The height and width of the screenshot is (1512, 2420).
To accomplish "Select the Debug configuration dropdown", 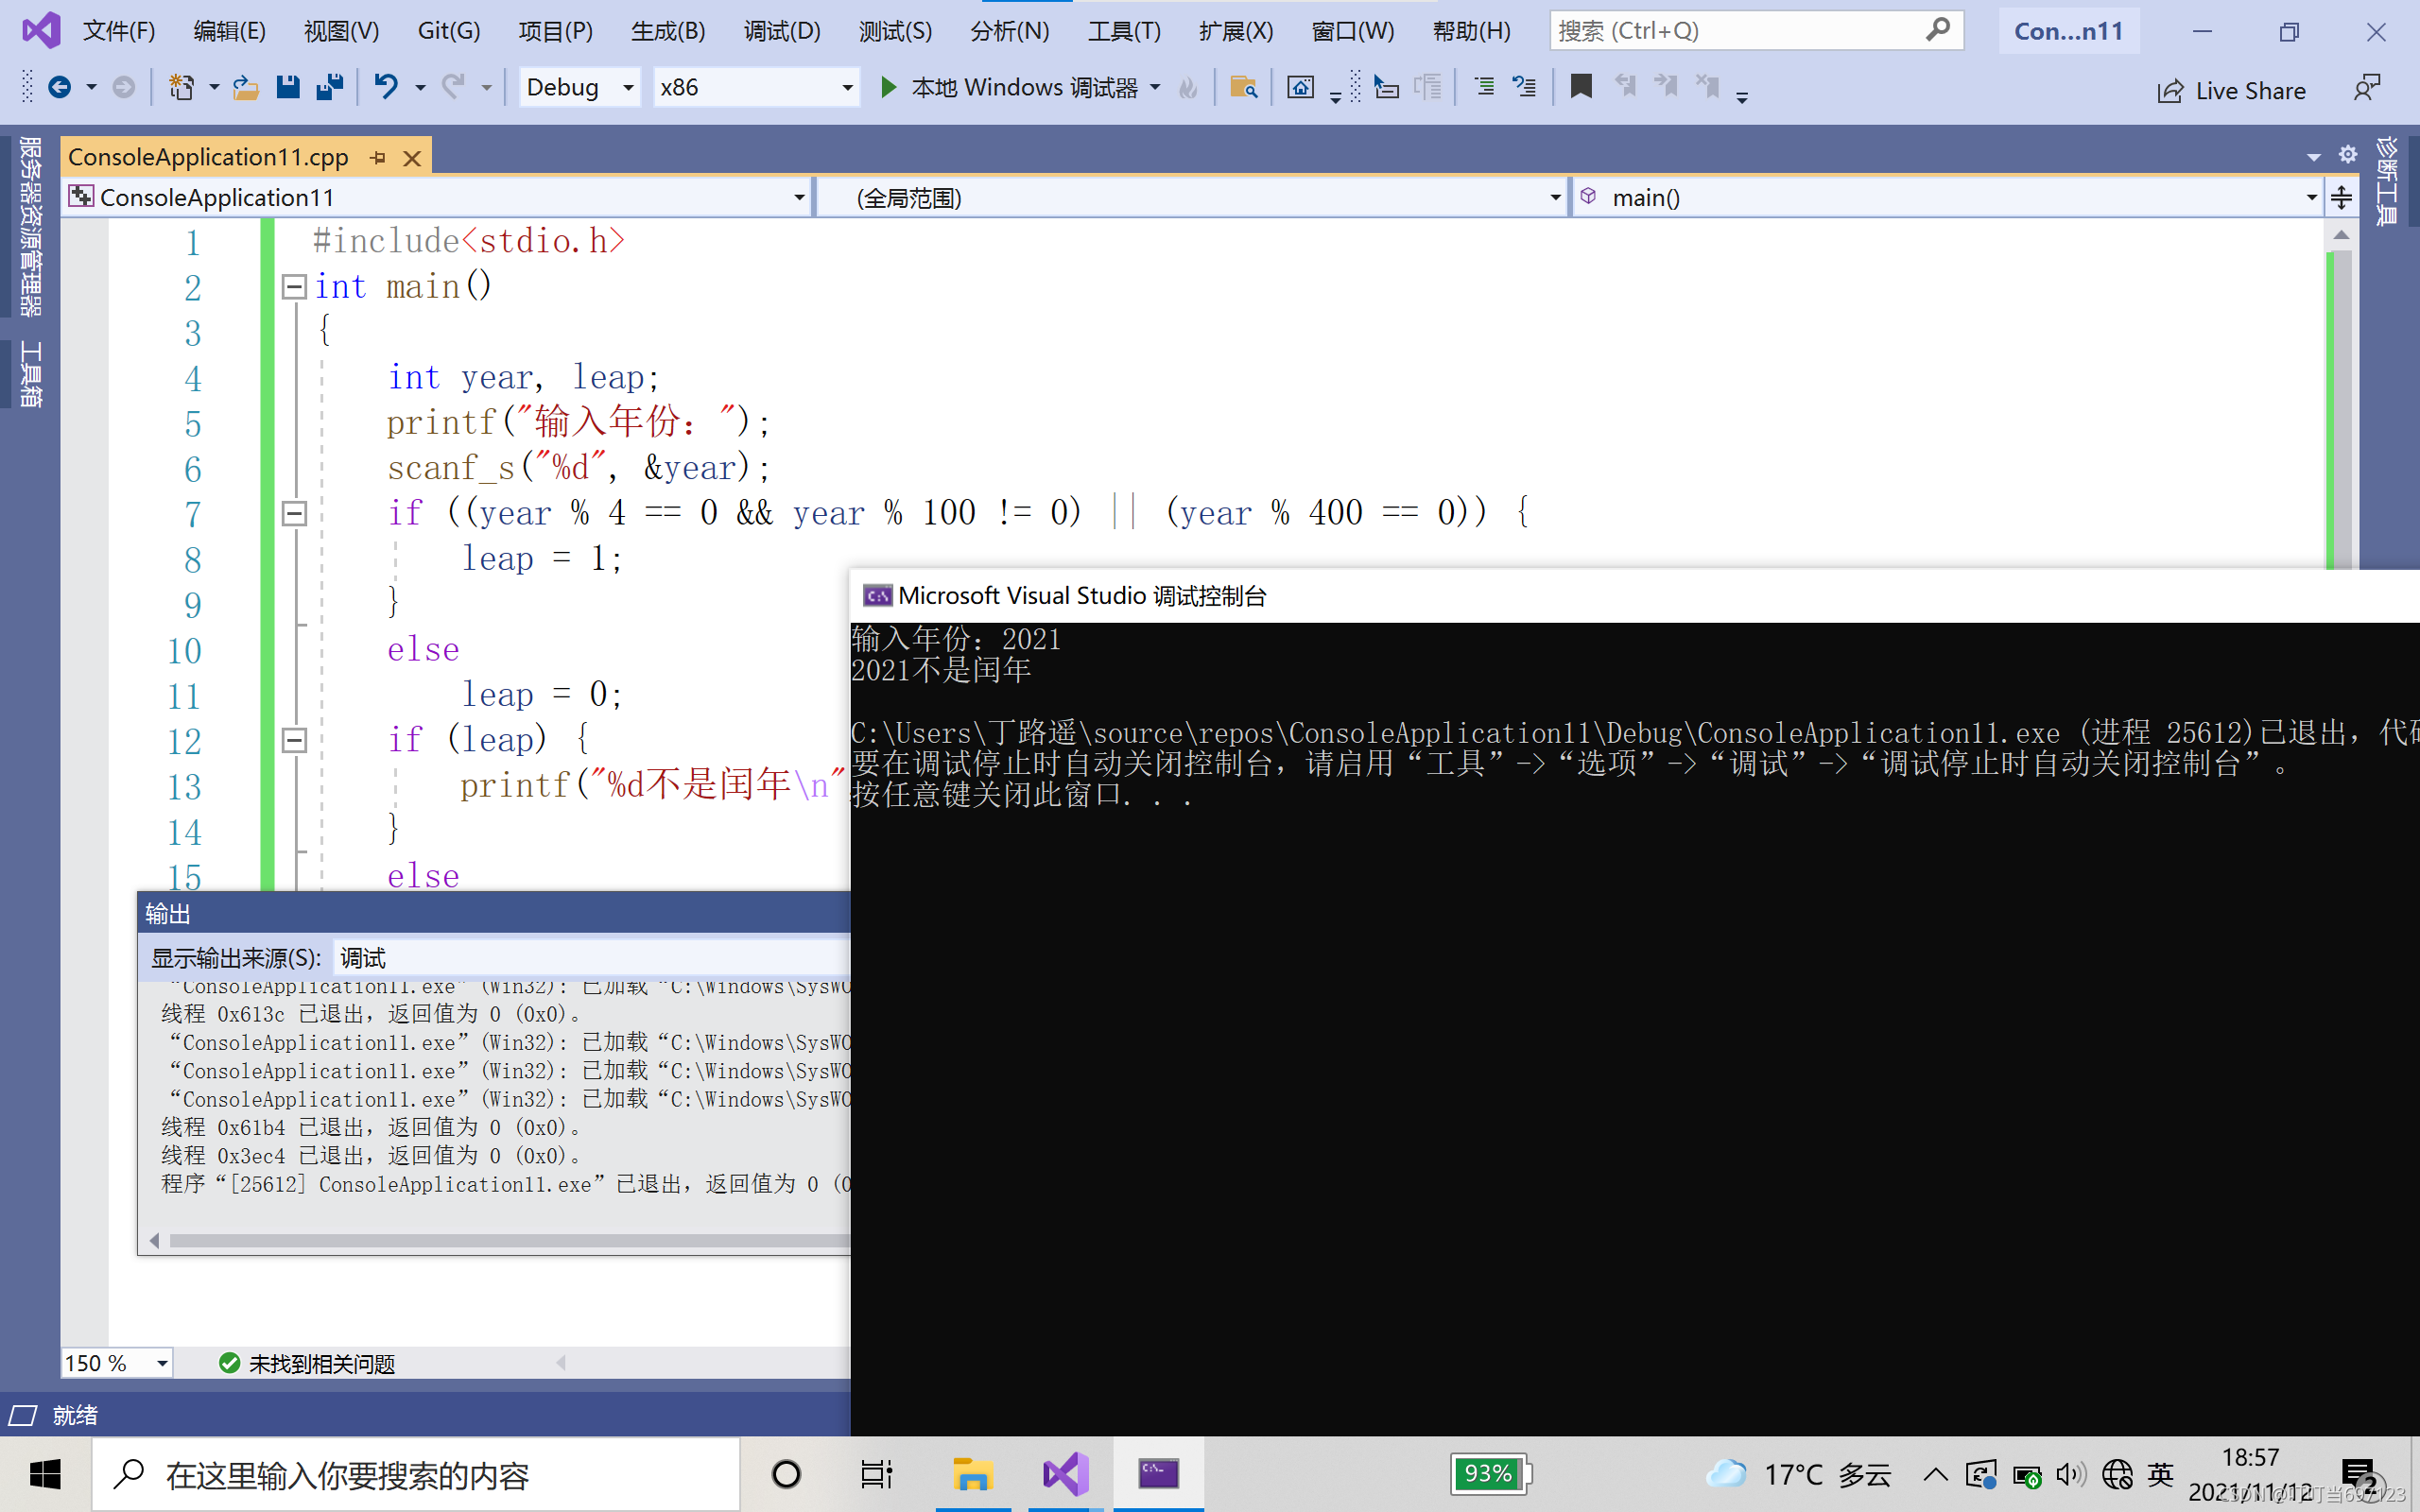I will tap(579, 85).
